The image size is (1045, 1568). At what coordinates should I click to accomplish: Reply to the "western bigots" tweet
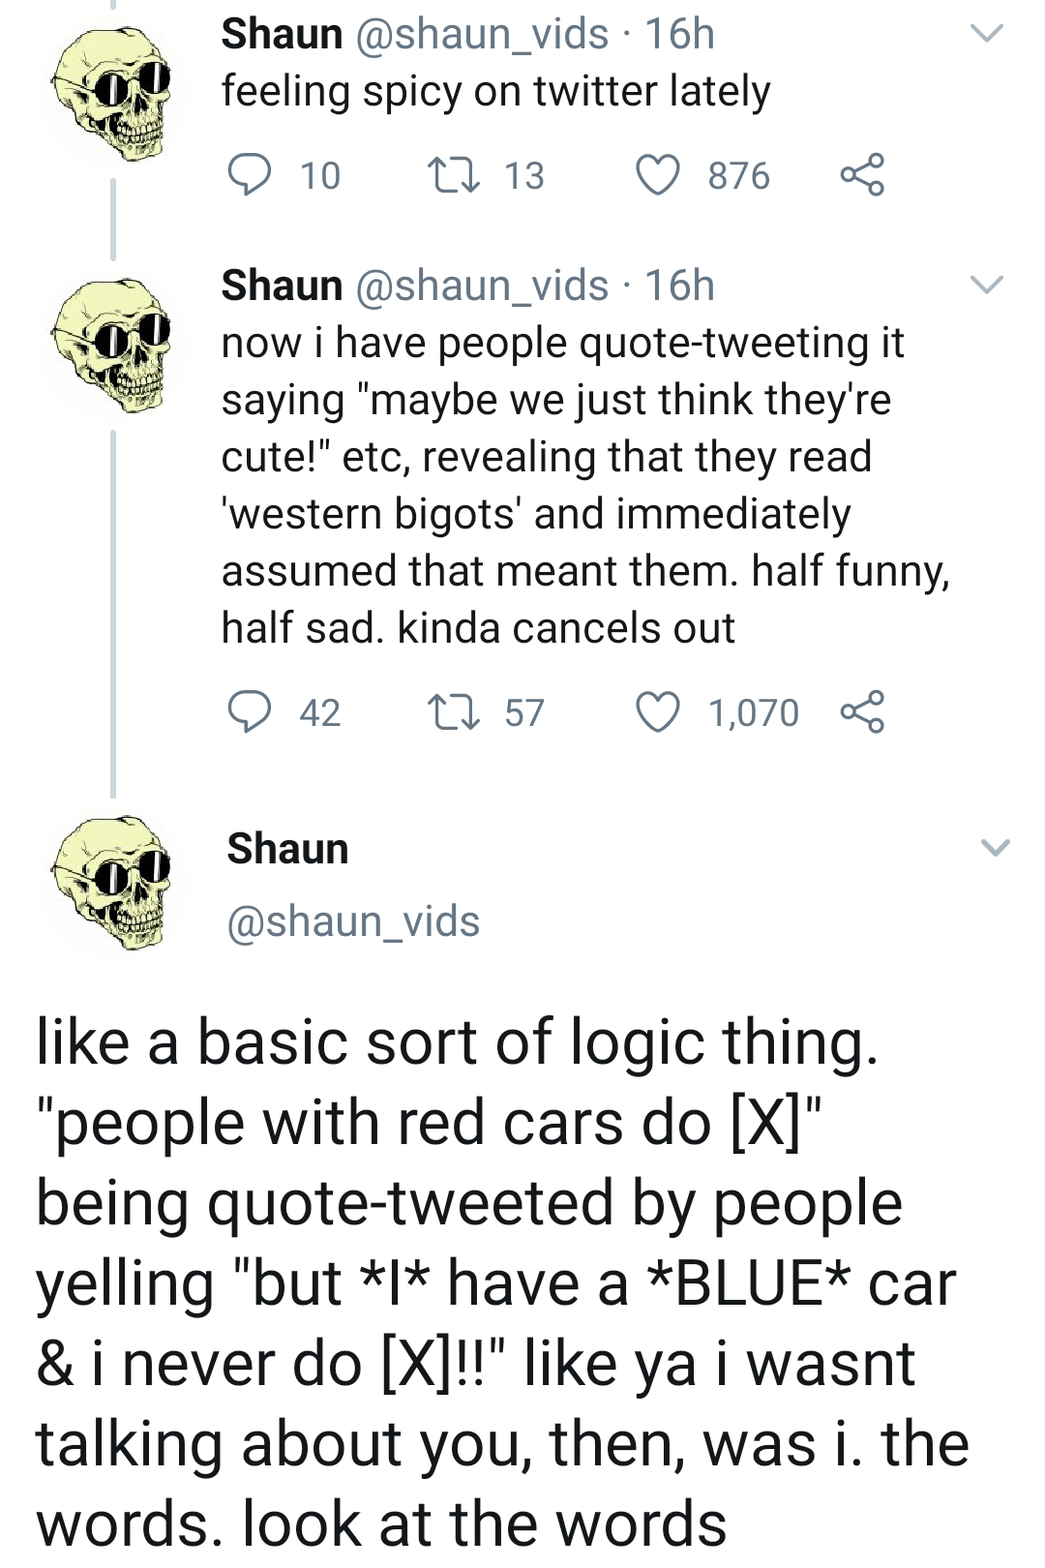pos(249,712)
